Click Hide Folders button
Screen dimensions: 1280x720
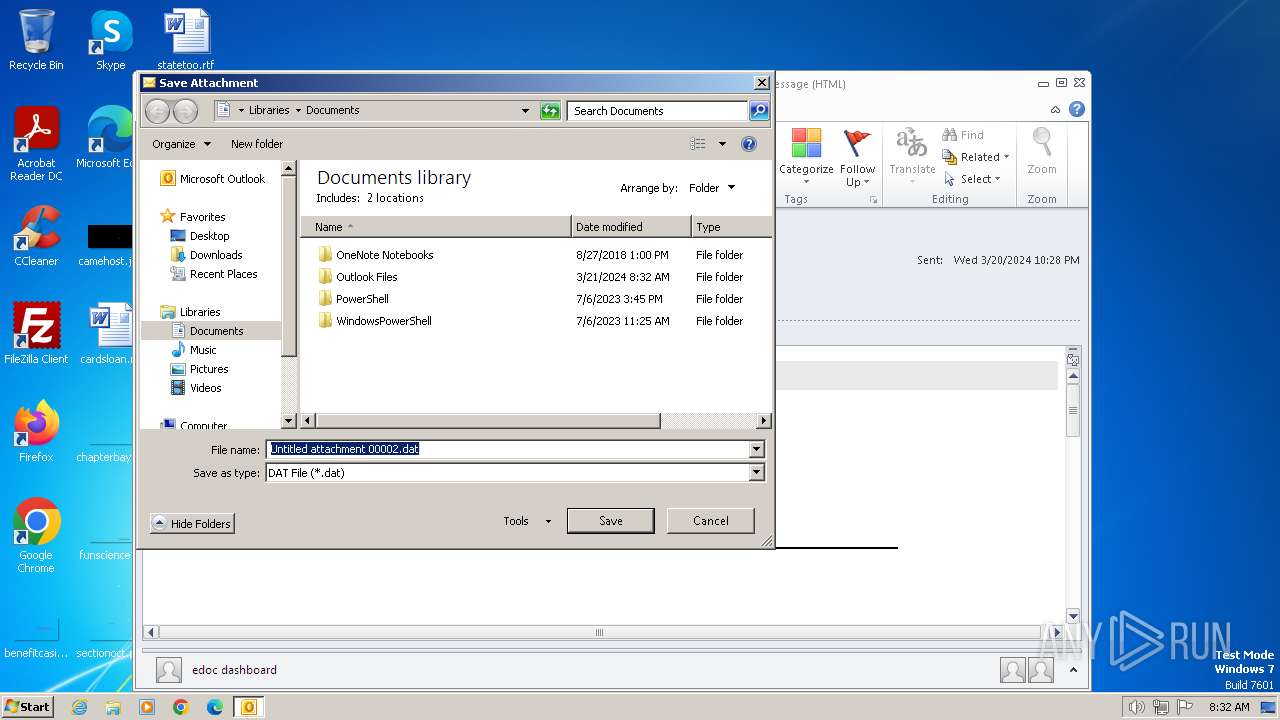point(192,524)
